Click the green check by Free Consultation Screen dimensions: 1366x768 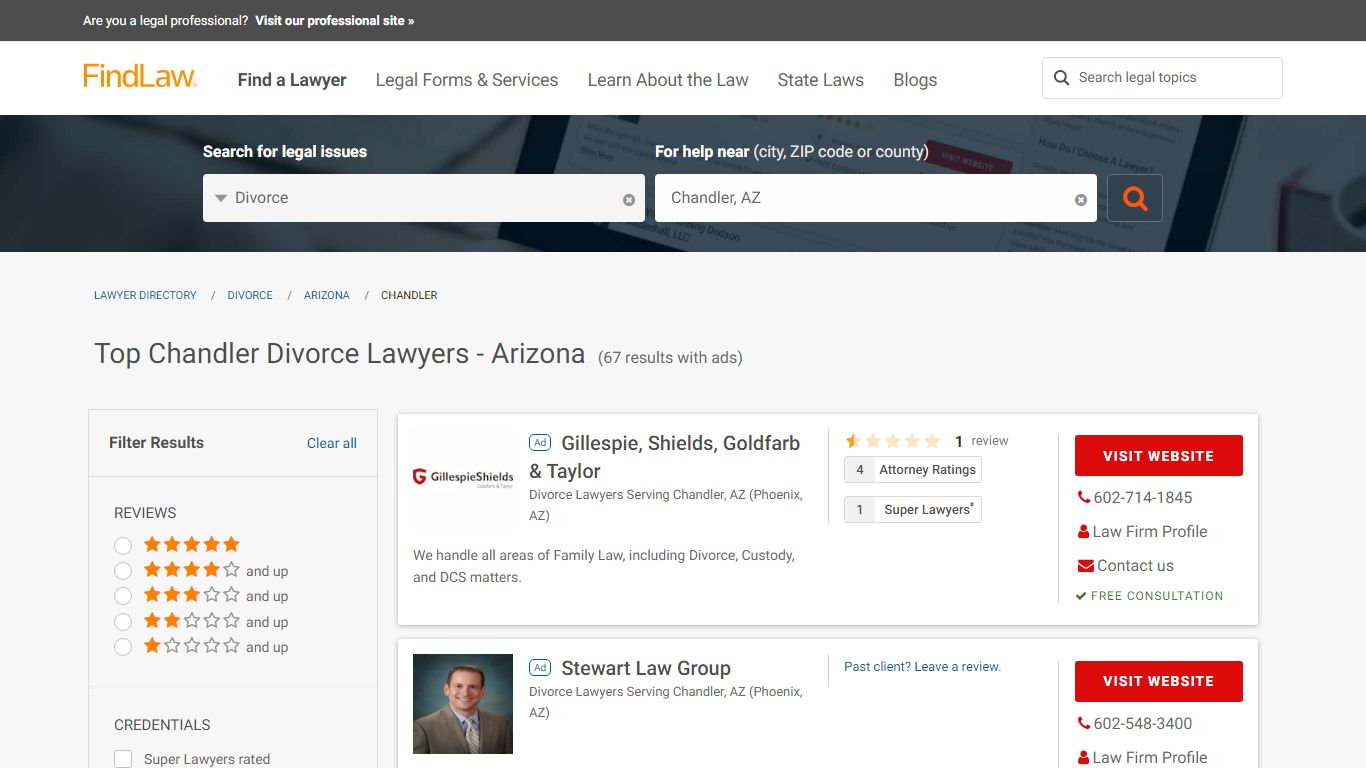click(1081, 596)
